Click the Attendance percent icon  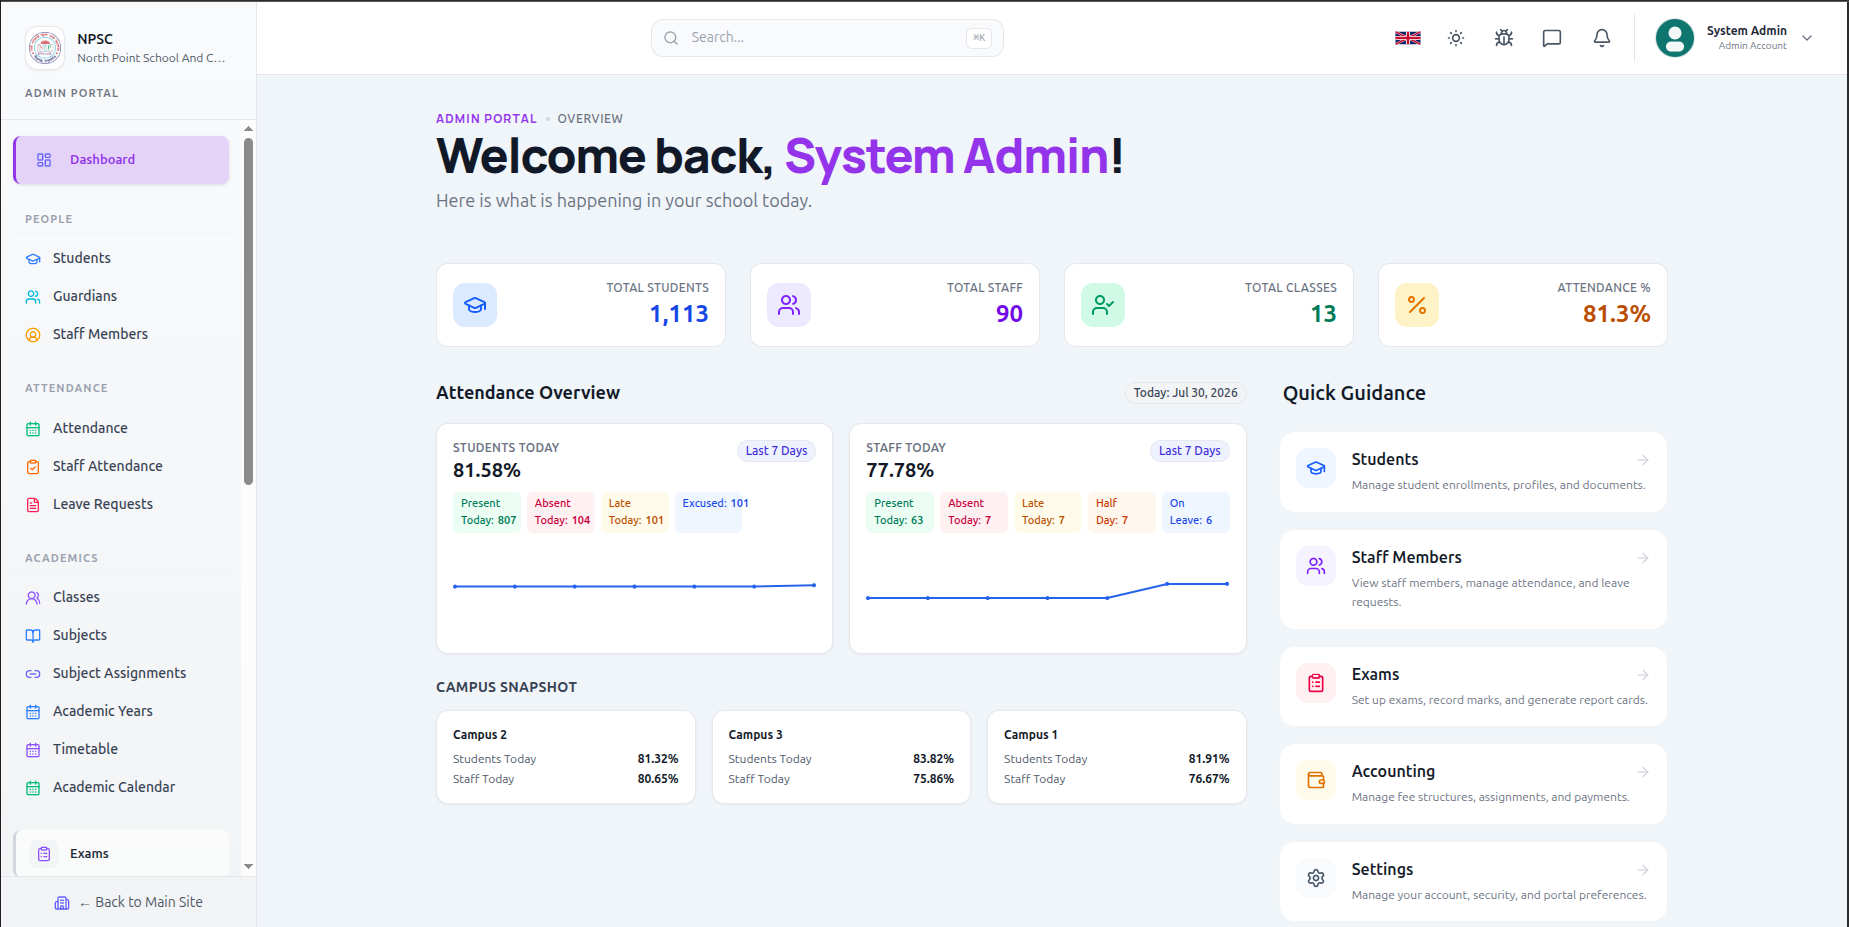(x=1417, y=305)
